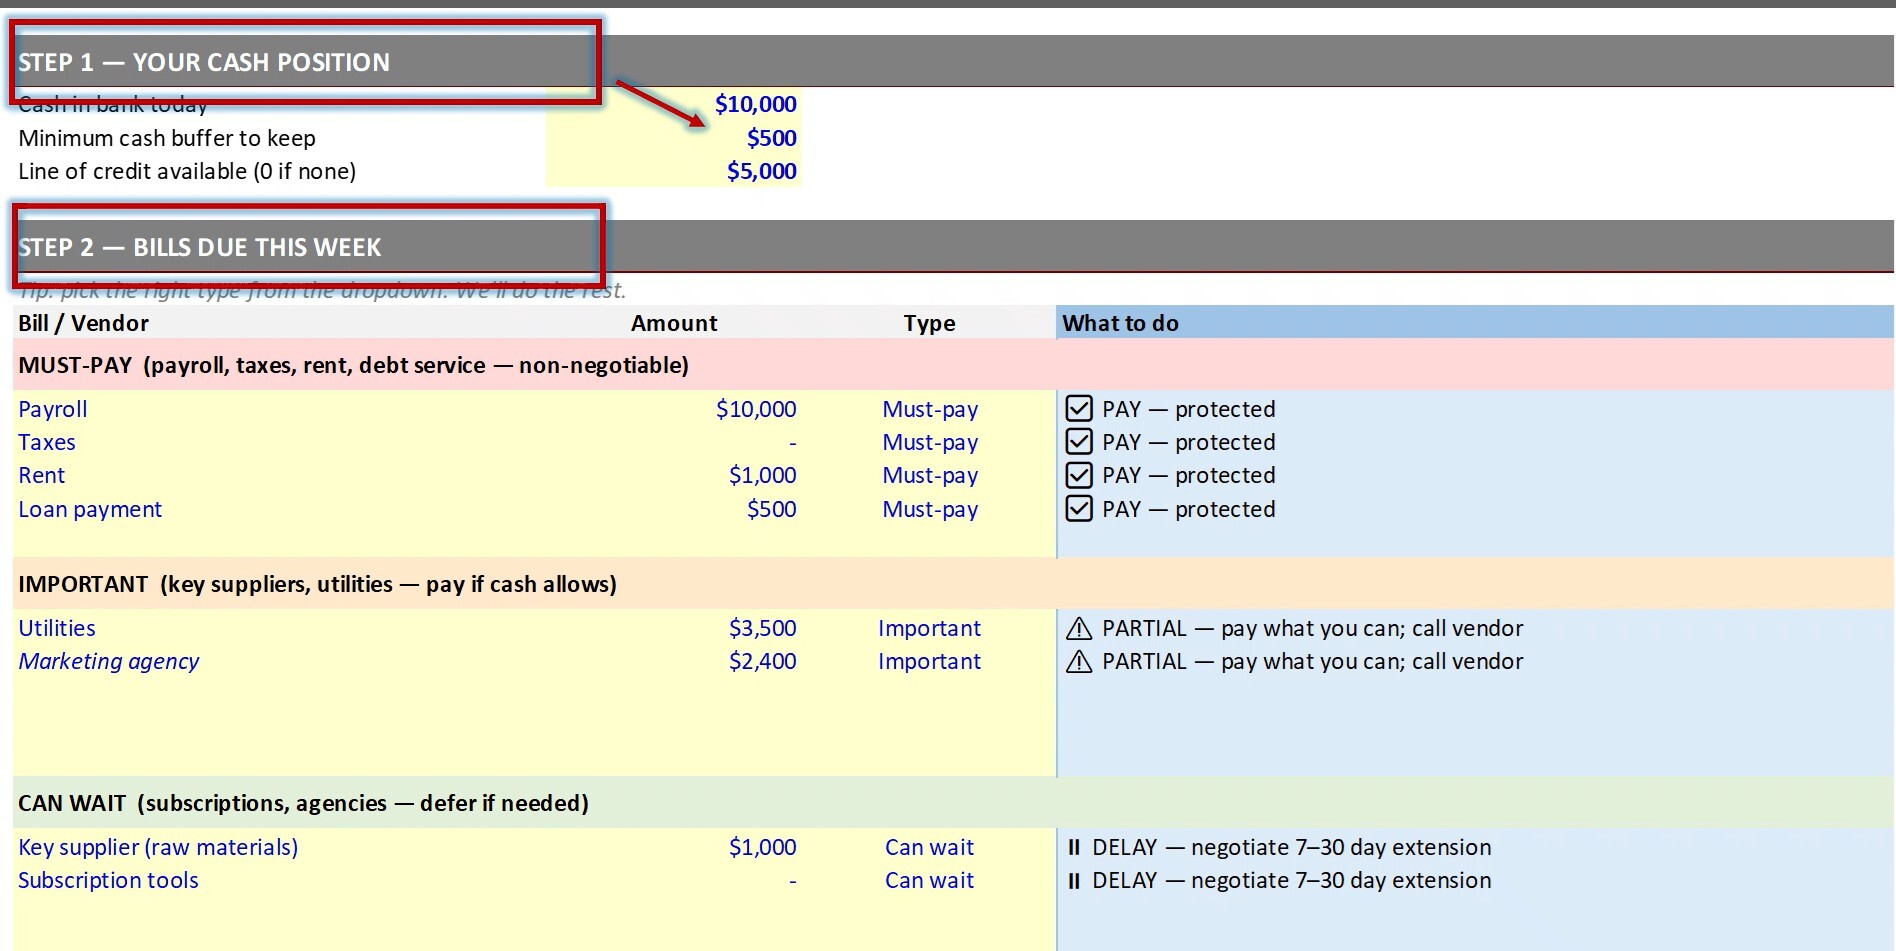Open the Utilities Type dropdown cell
The width and height of the screenshot is (1896, 951).
point(929,628)
